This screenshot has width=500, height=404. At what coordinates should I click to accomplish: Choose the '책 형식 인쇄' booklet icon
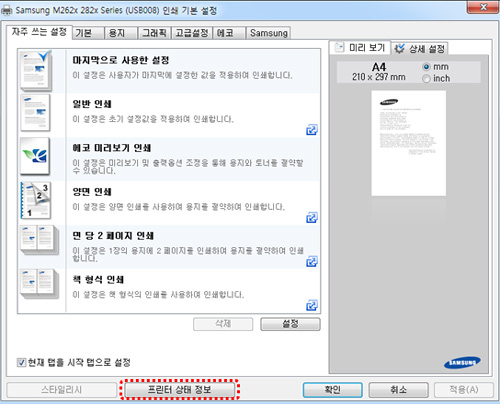[x=39, y=284]
